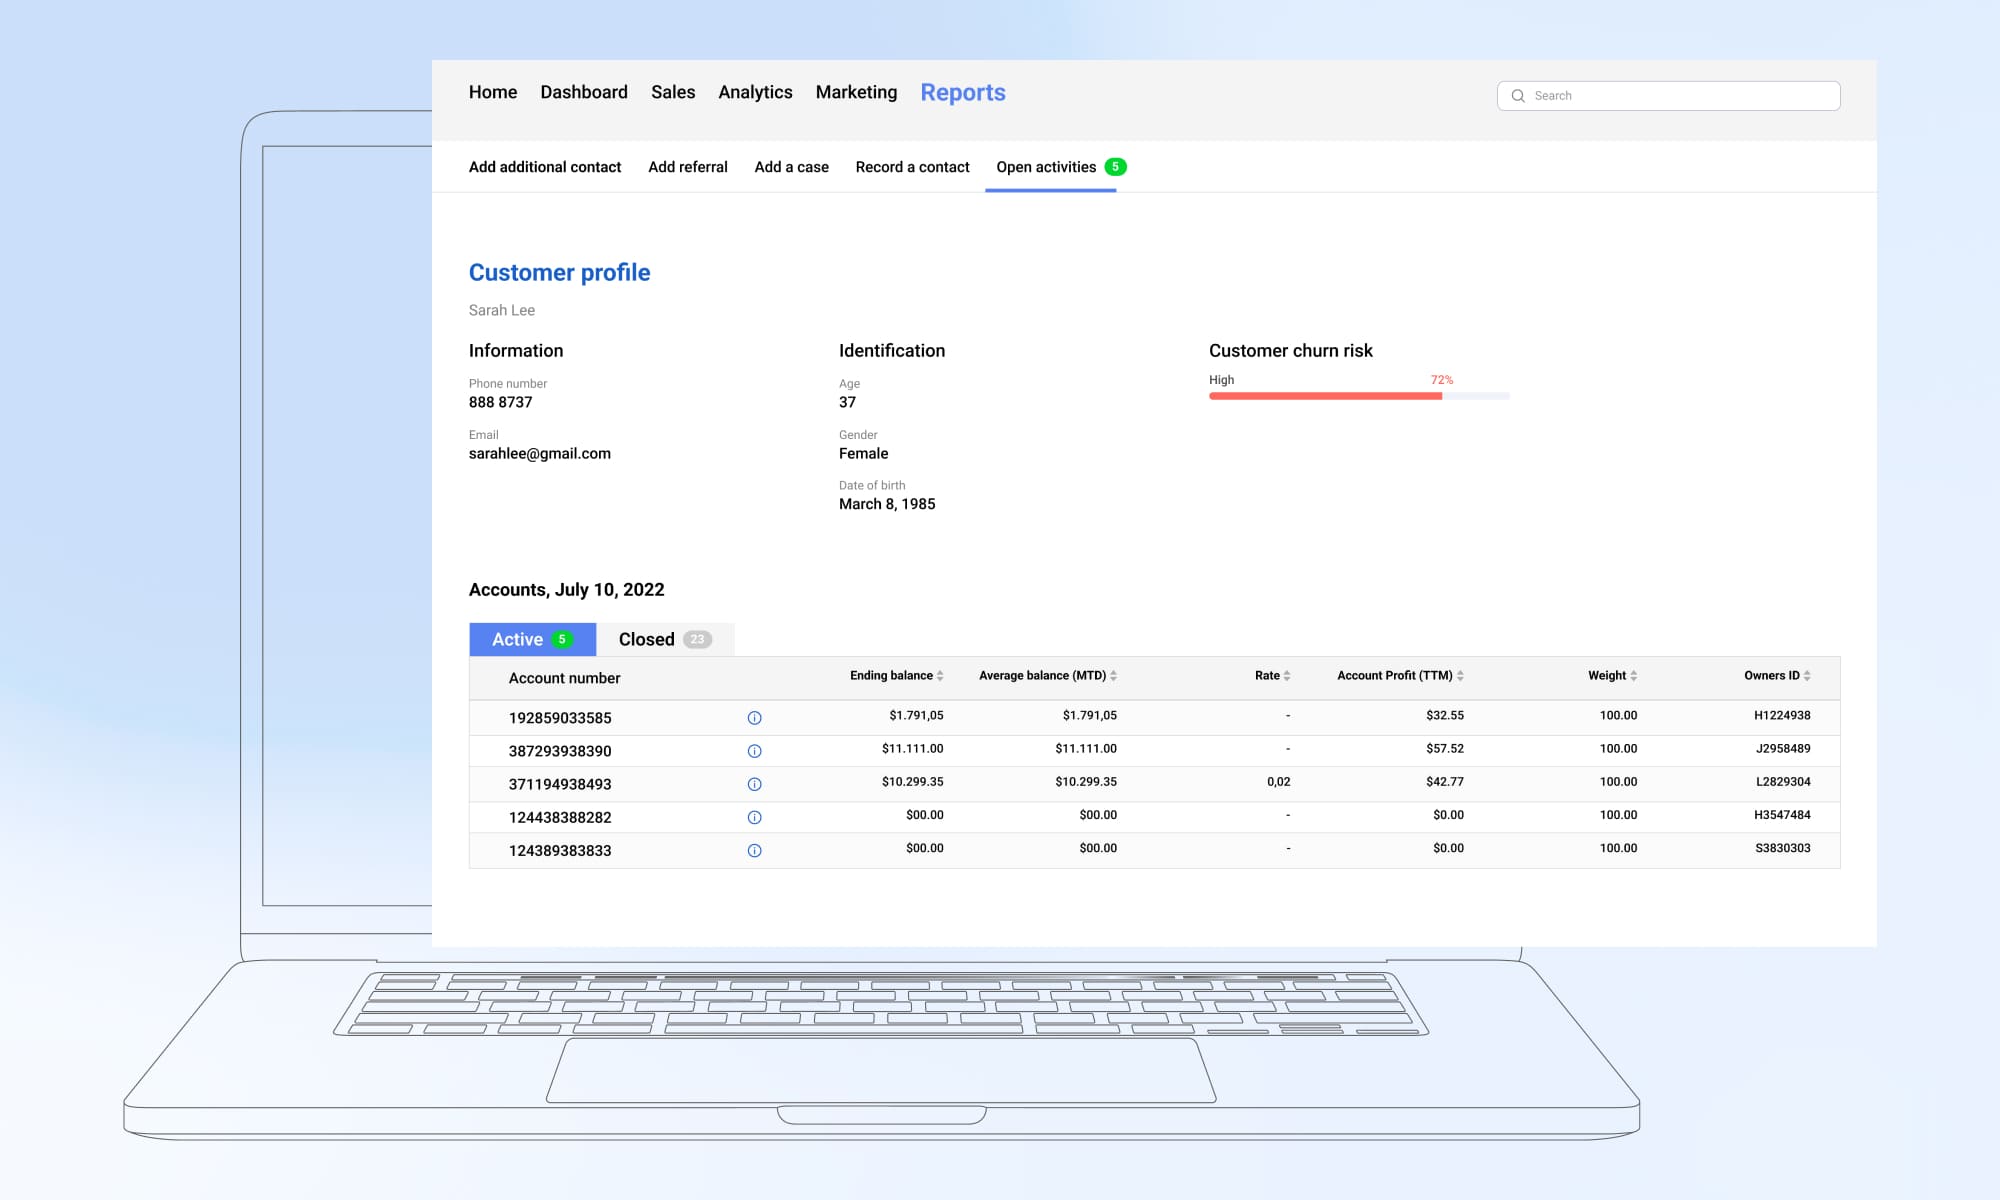
Task: Click info icon for account 192859033585
Action: [x=754, y=718]
